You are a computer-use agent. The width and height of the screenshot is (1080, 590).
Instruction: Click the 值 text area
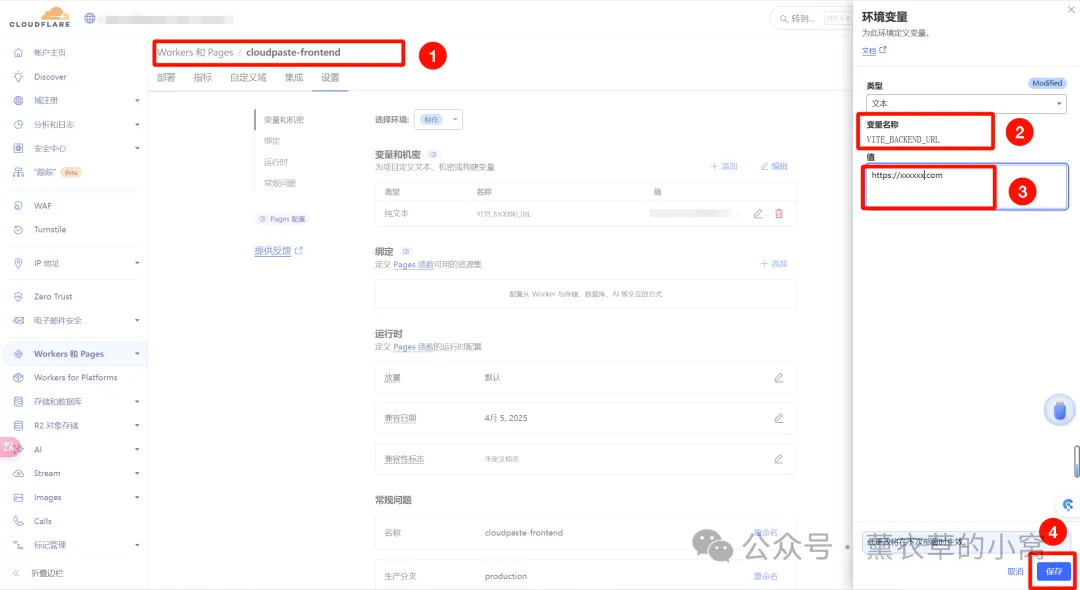966,186
